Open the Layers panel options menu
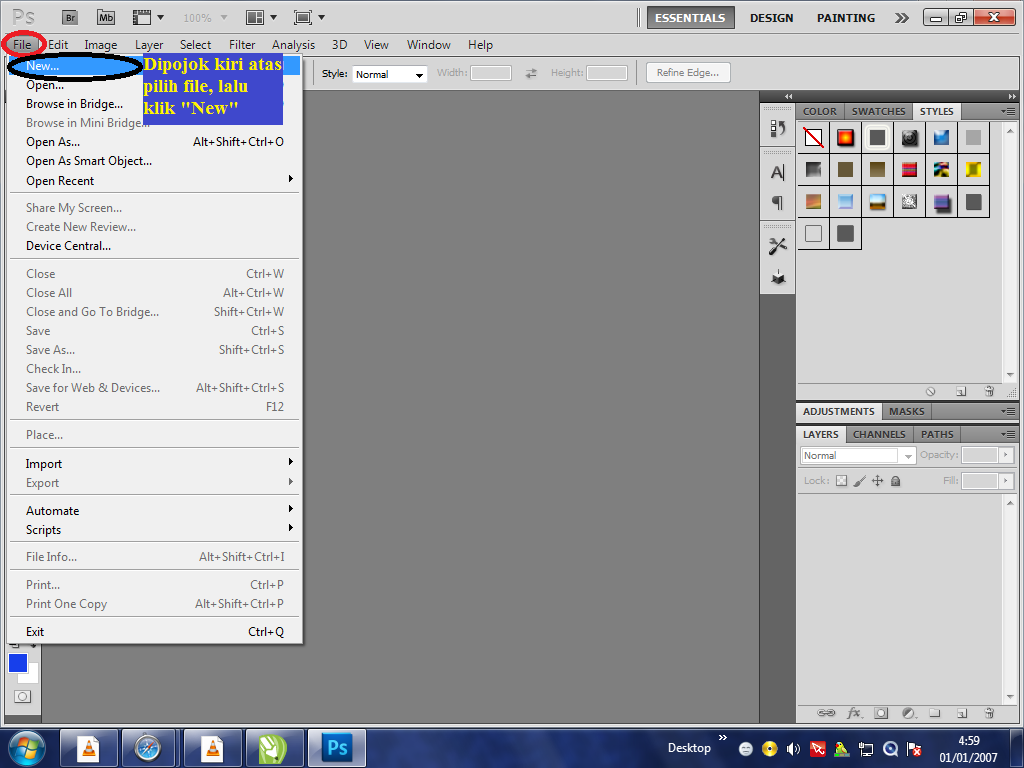 pyautogui.click(x=1008, y=434)
